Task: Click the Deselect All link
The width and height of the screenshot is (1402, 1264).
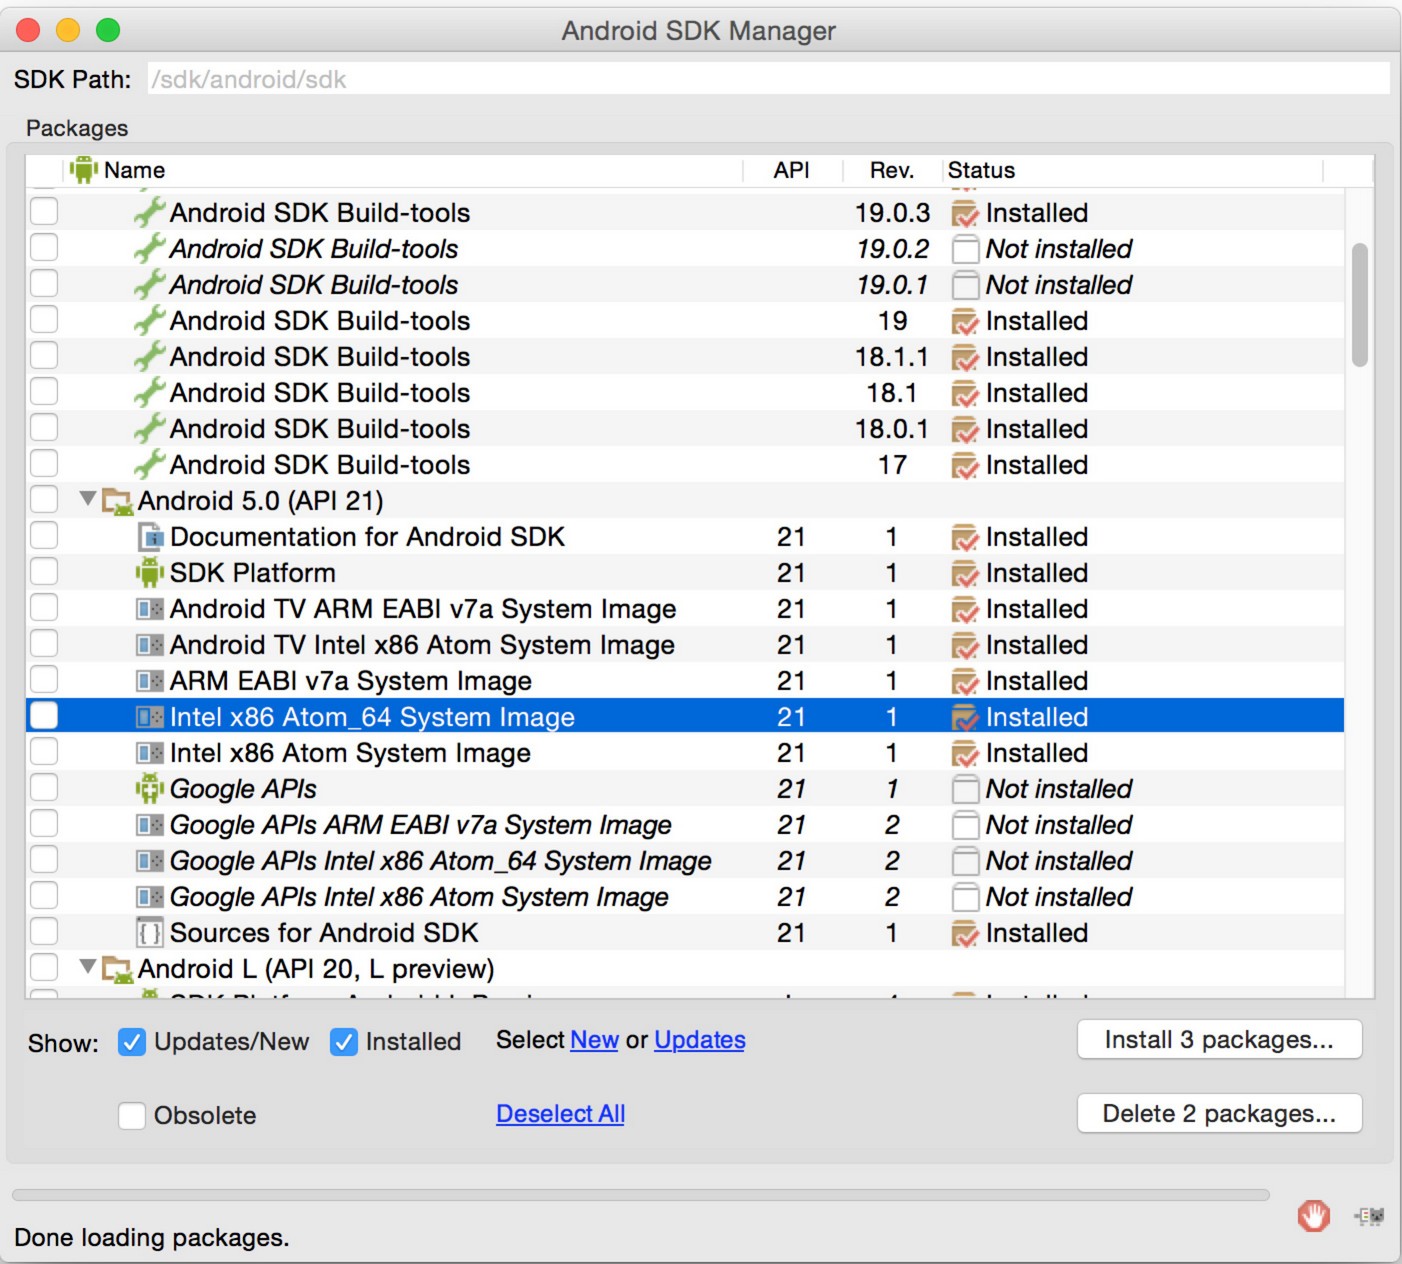Action: click(x=560, y=1114)
